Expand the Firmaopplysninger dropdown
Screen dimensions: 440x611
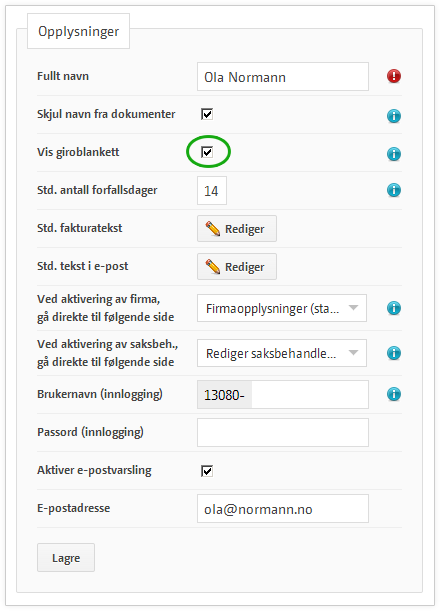(x=282, y=308)
